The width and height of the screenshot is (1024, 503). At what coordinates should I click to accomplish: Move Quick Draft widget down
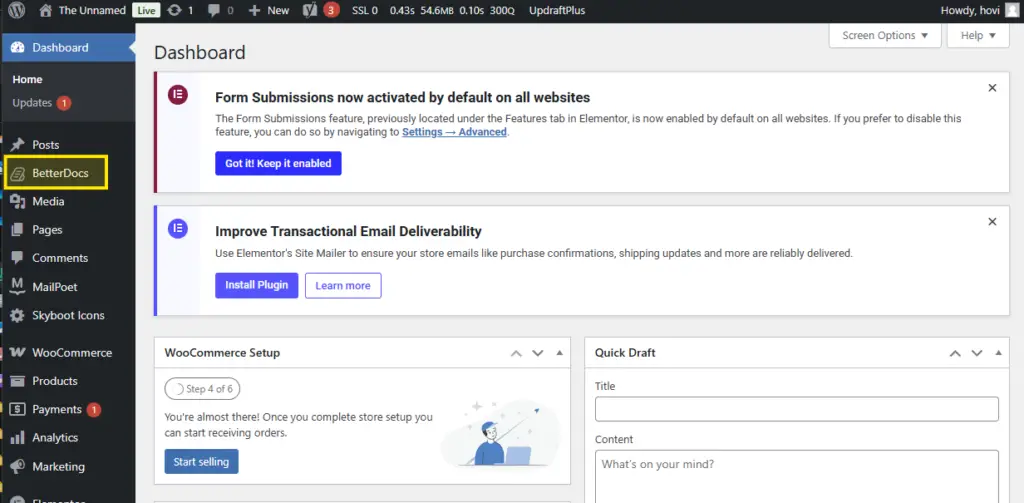976,353
